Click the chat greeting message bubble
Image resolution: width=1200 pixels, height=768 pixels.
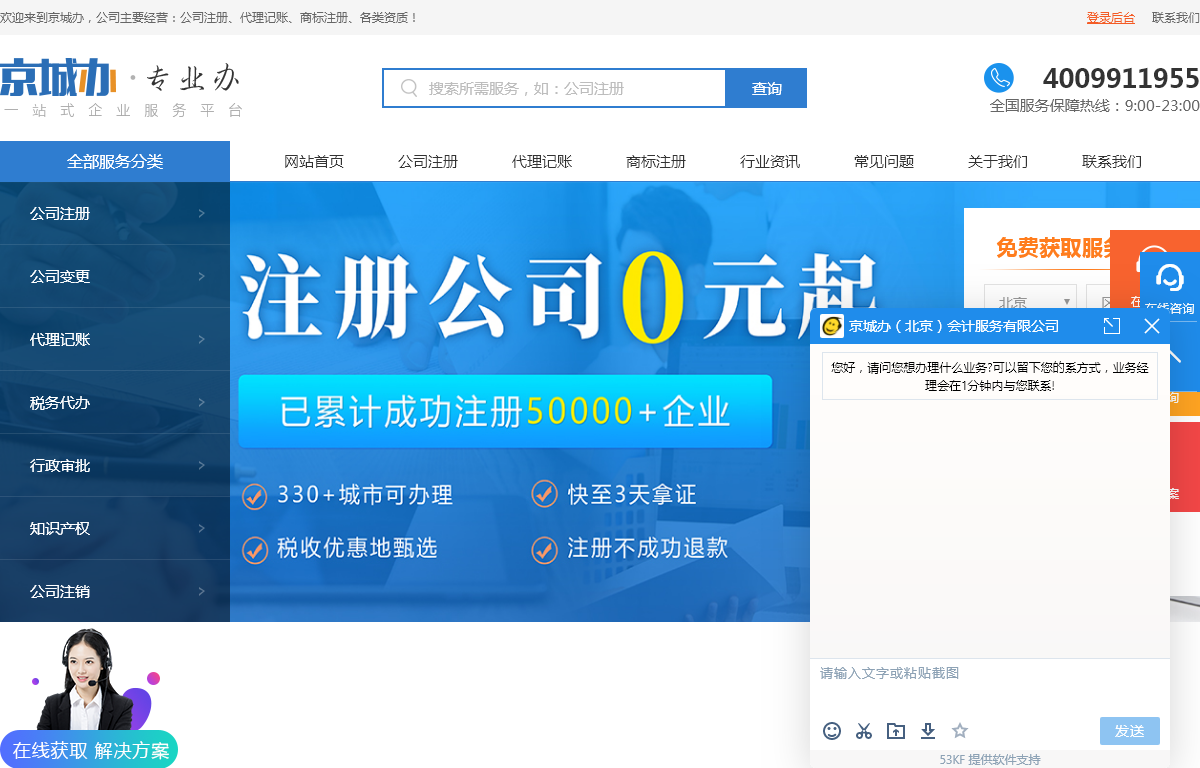click(x=990, y=376)
